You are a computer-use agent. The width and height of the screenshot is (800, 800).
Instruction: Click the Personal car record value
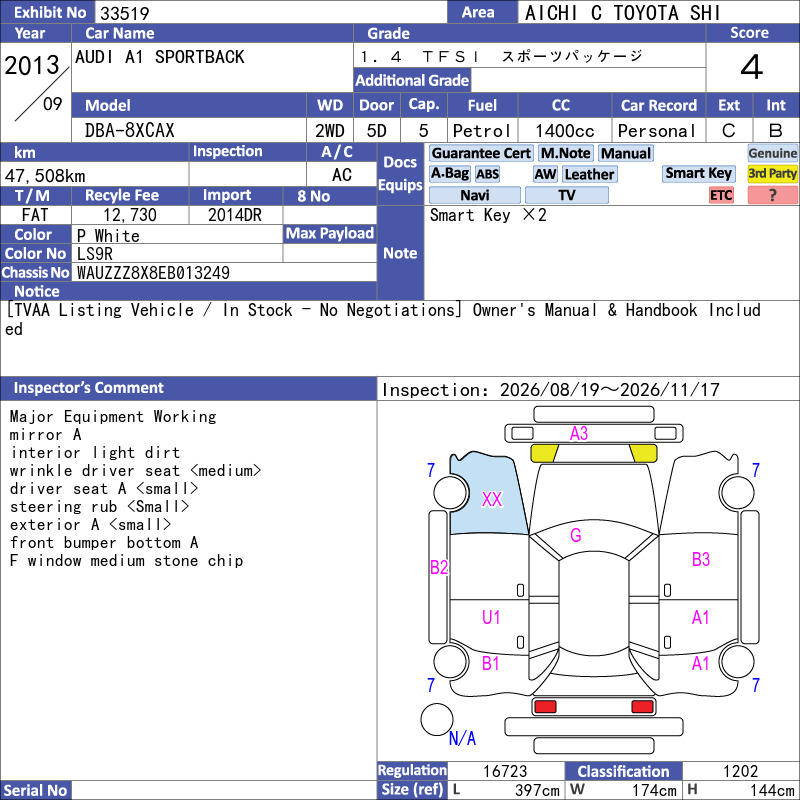click(x=657, y=131)
